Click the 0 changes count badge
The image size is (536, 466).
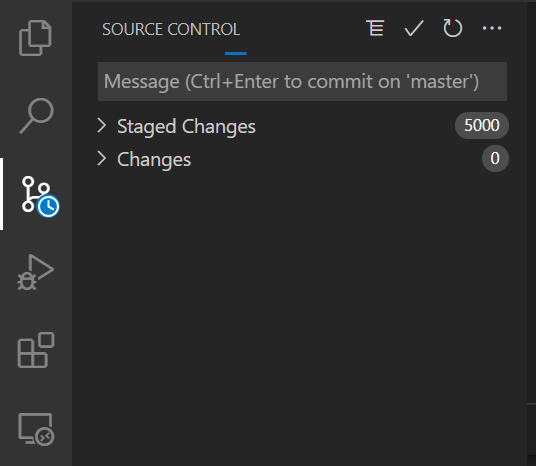click(495, 159)
